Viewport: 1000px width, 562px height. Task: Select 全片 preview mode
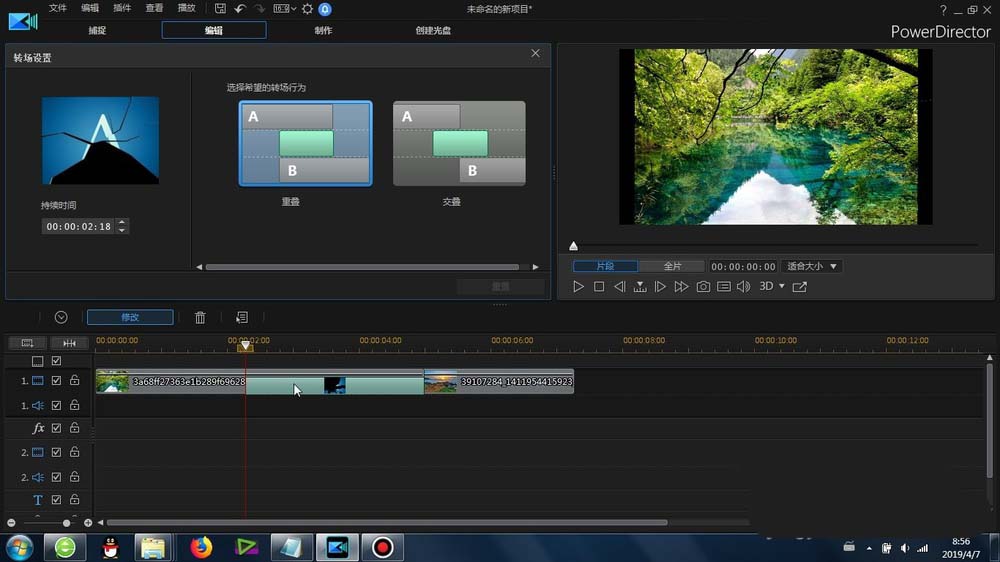click(x=672, y=266)
